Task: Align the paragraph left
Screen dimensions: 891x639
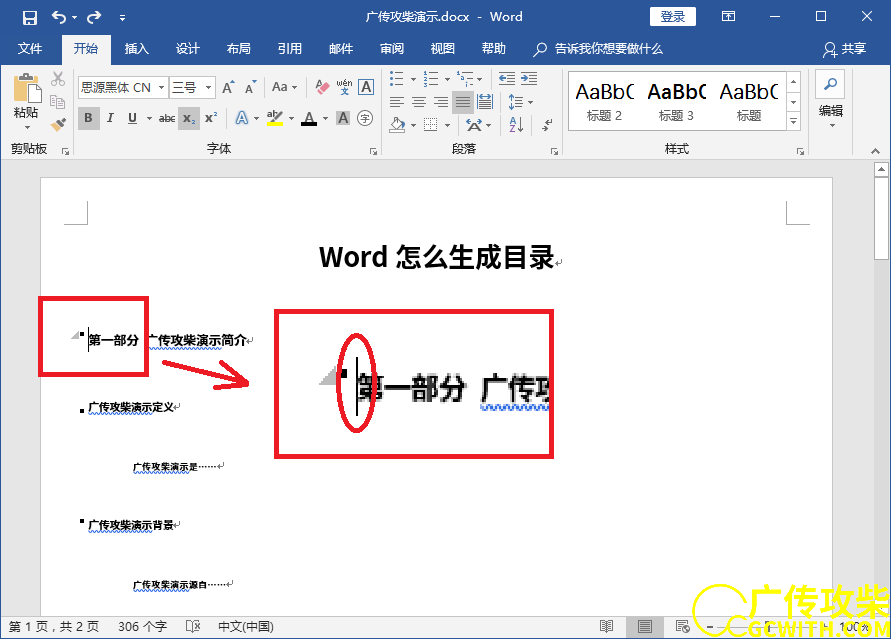Action: 397,102
